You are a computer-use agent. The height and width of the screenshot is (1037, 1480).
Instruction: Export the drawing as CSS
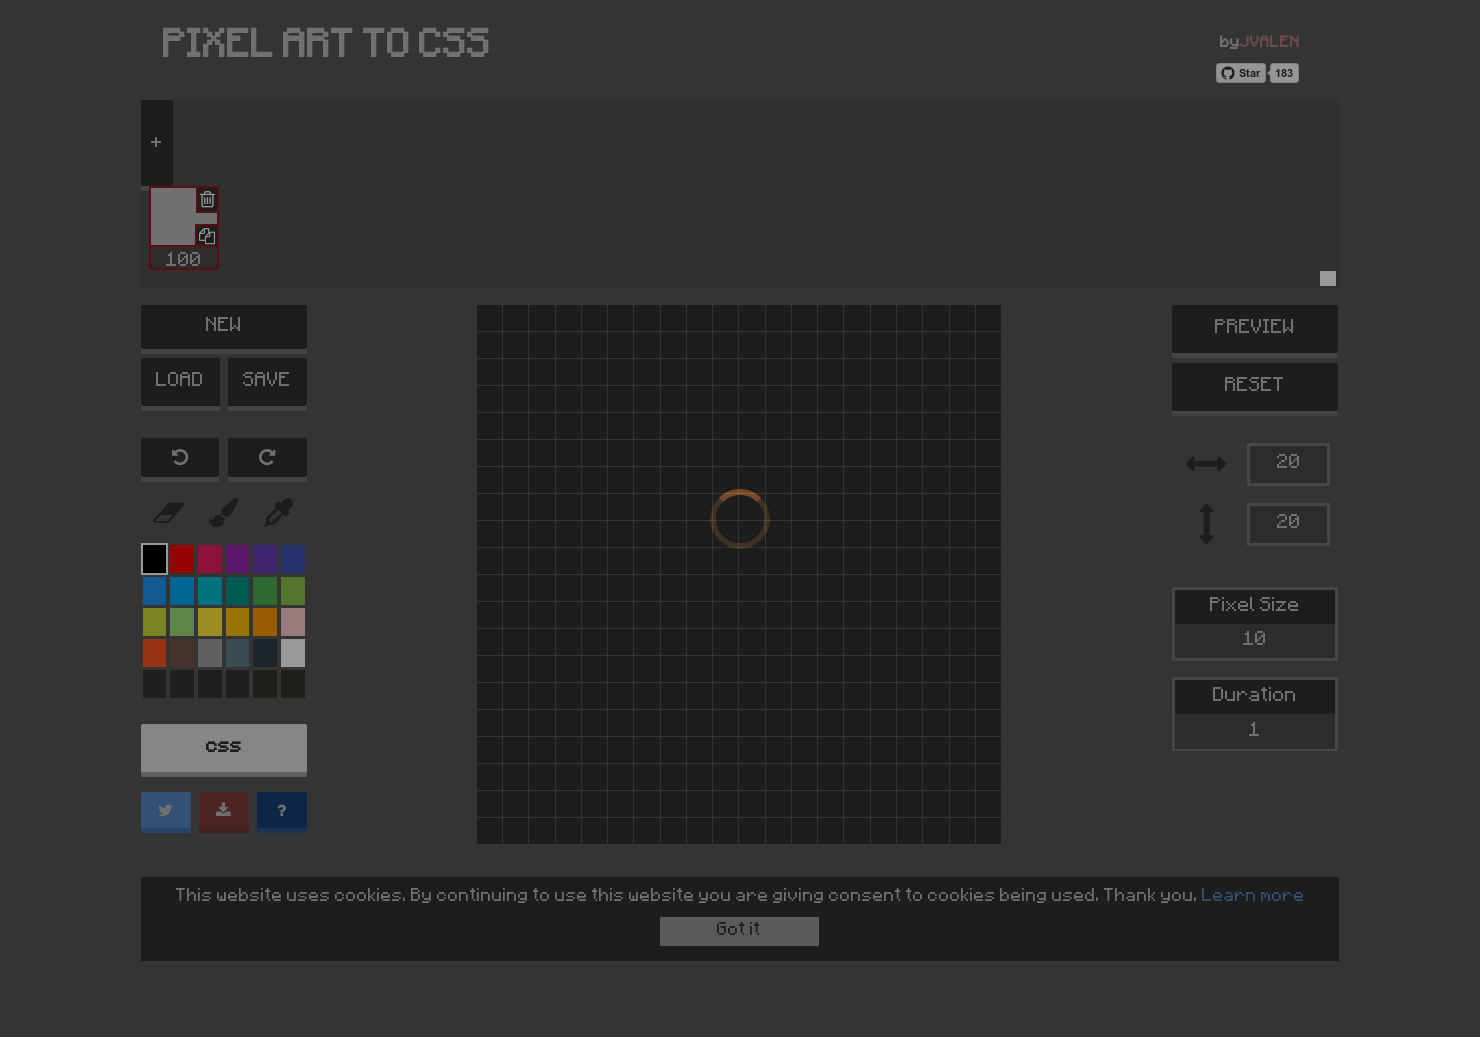click(223, 748)
